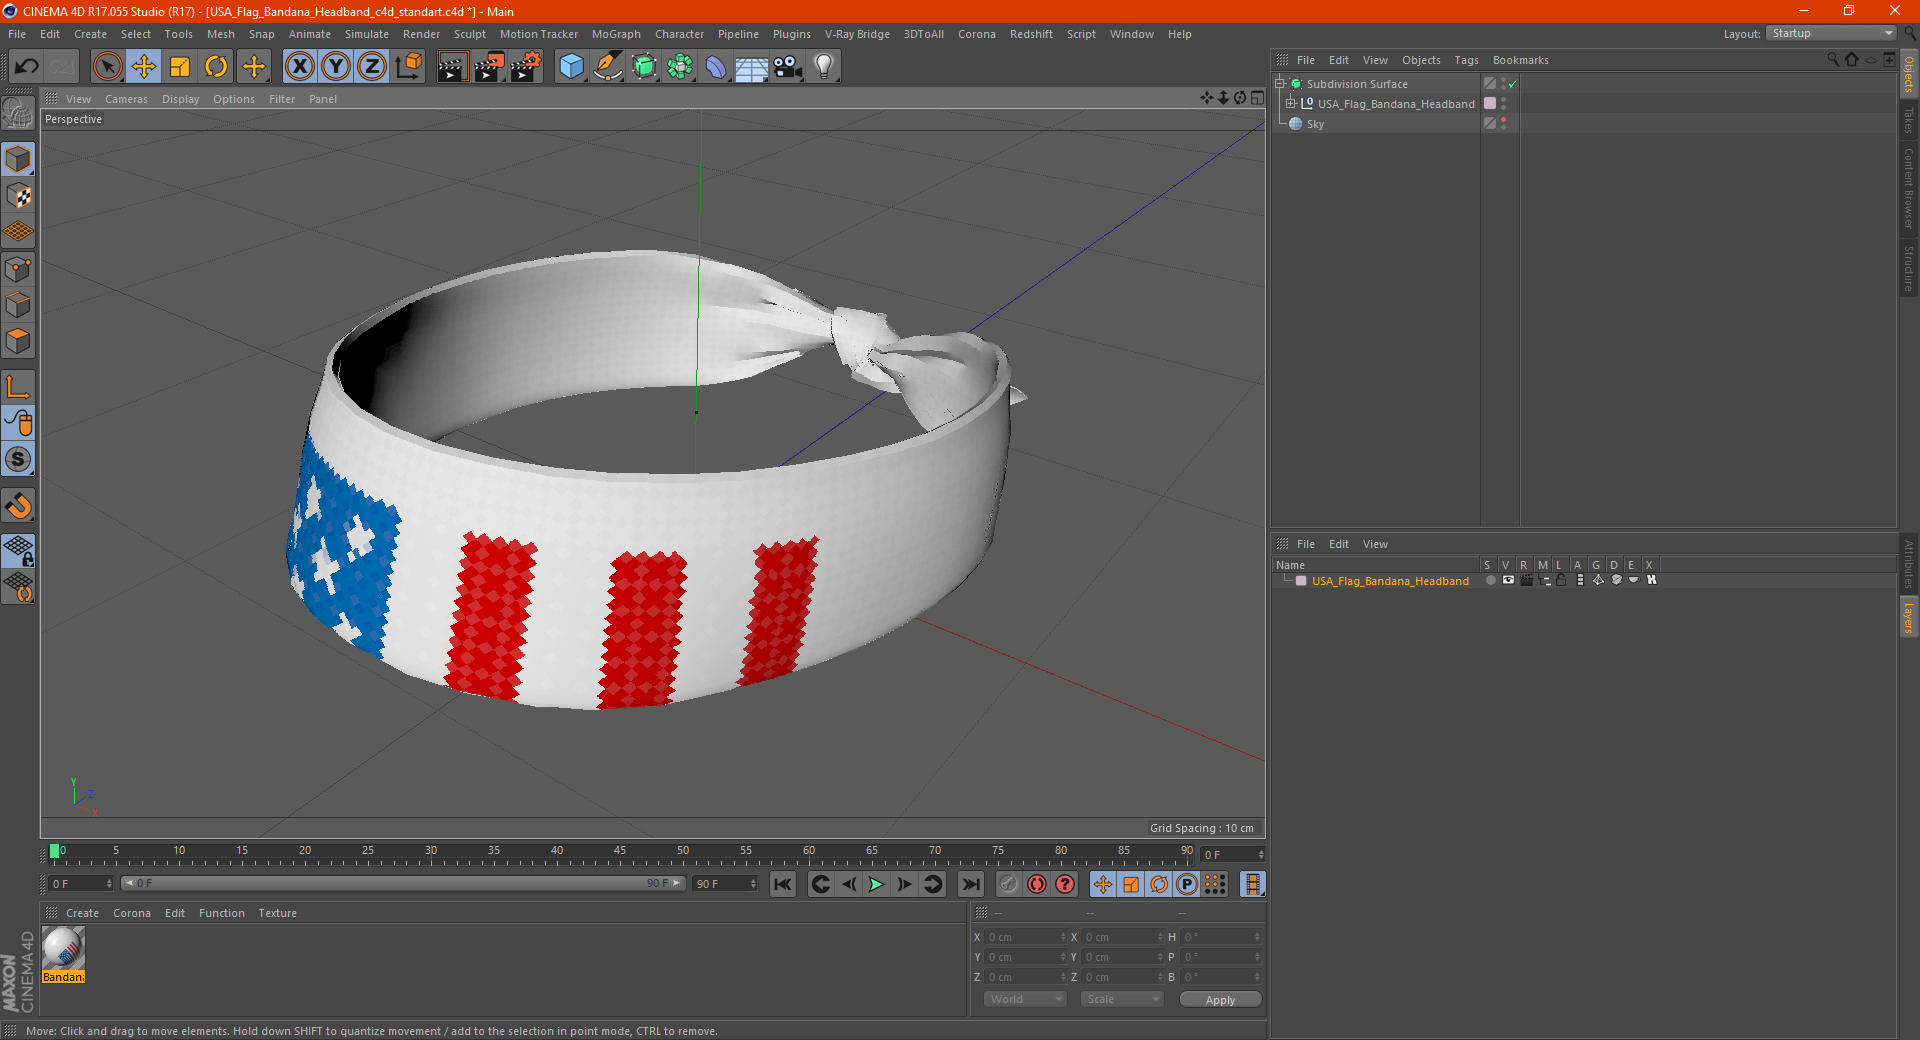
Task: Switch to Texture mode
Action: pos(18,196)
